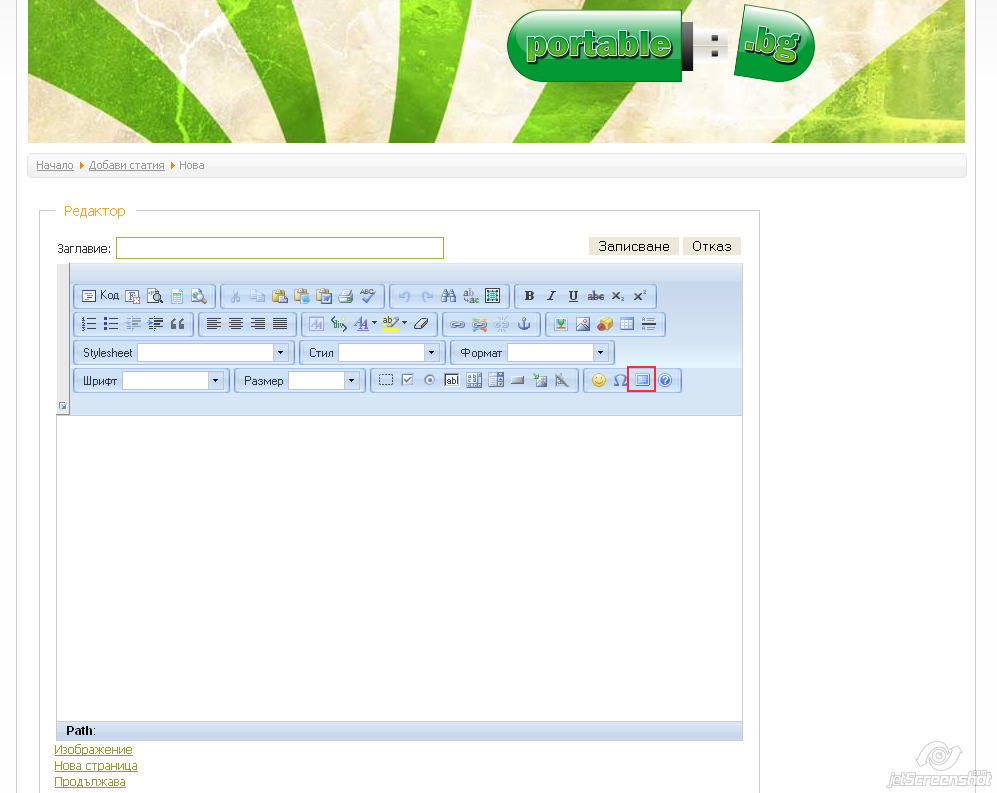Click inside the editor text area
The height and width of the screenshot is (793, 997).
pyautogui.click(x=399, y=568)
